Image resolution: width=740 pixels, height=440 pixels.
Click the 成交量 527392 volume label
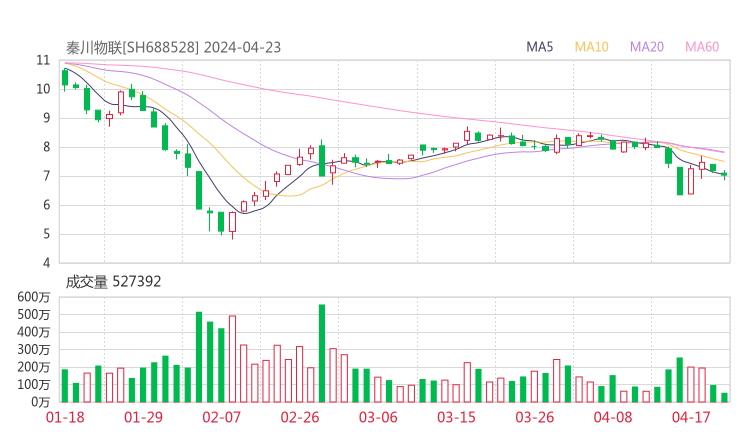click(113, 282)
